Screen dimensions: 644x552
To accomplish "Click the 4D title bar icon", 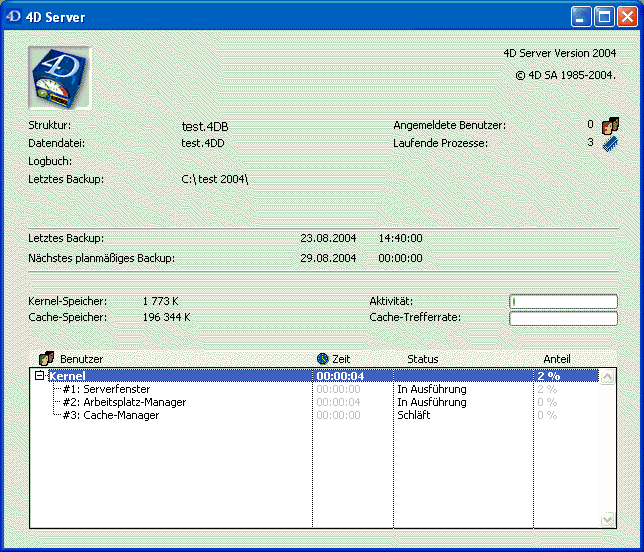I will (14, 17).
